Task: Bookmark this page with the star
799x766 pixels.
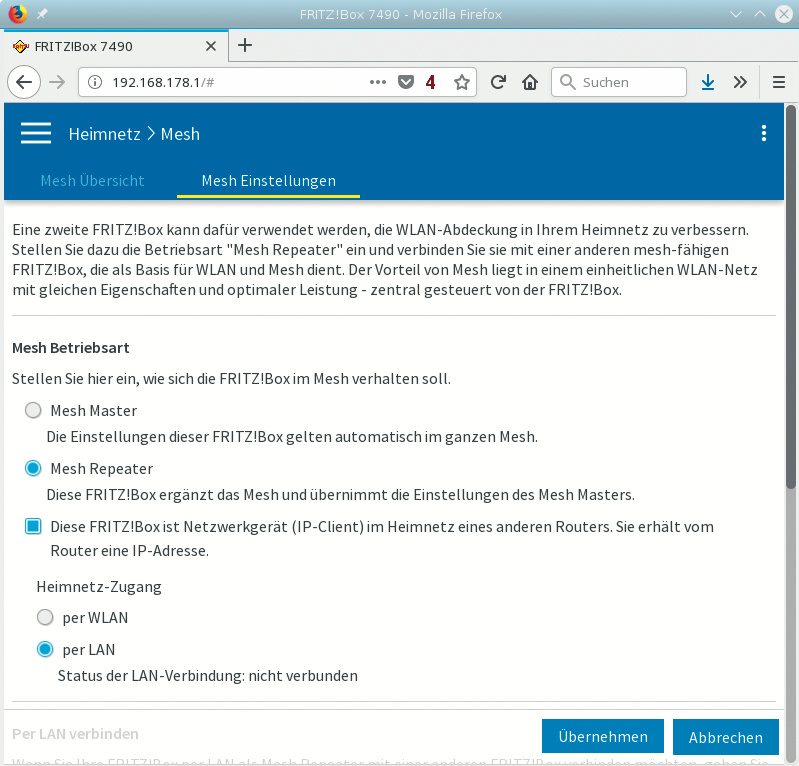Action: 462,82
